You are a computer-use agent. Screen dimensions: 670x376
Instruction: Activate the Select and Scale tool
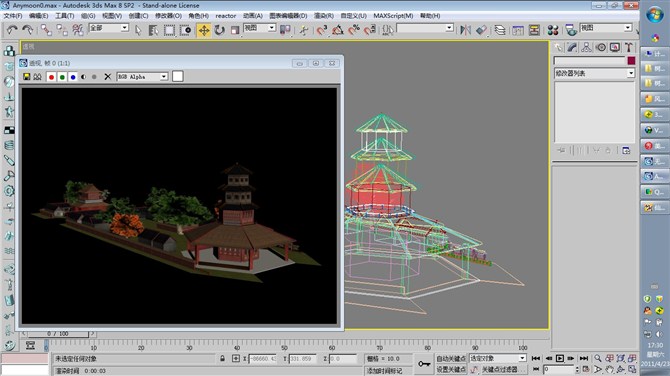pyautogui.click(x=235, y=30)
